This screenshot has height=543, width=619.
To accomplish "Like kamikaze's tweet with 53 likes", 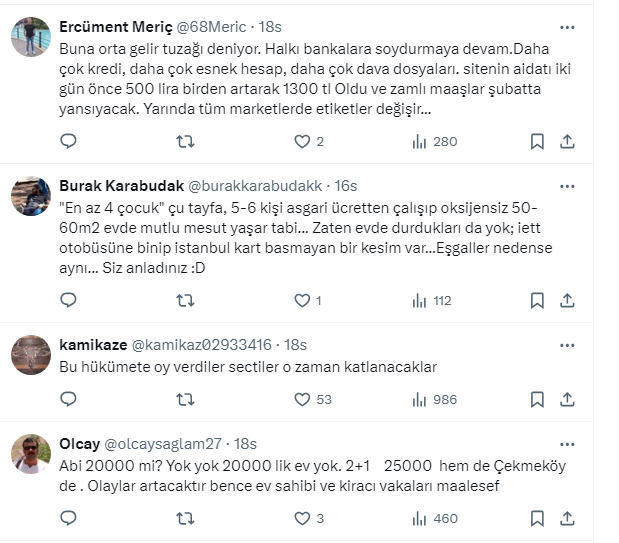I will 302,399.
